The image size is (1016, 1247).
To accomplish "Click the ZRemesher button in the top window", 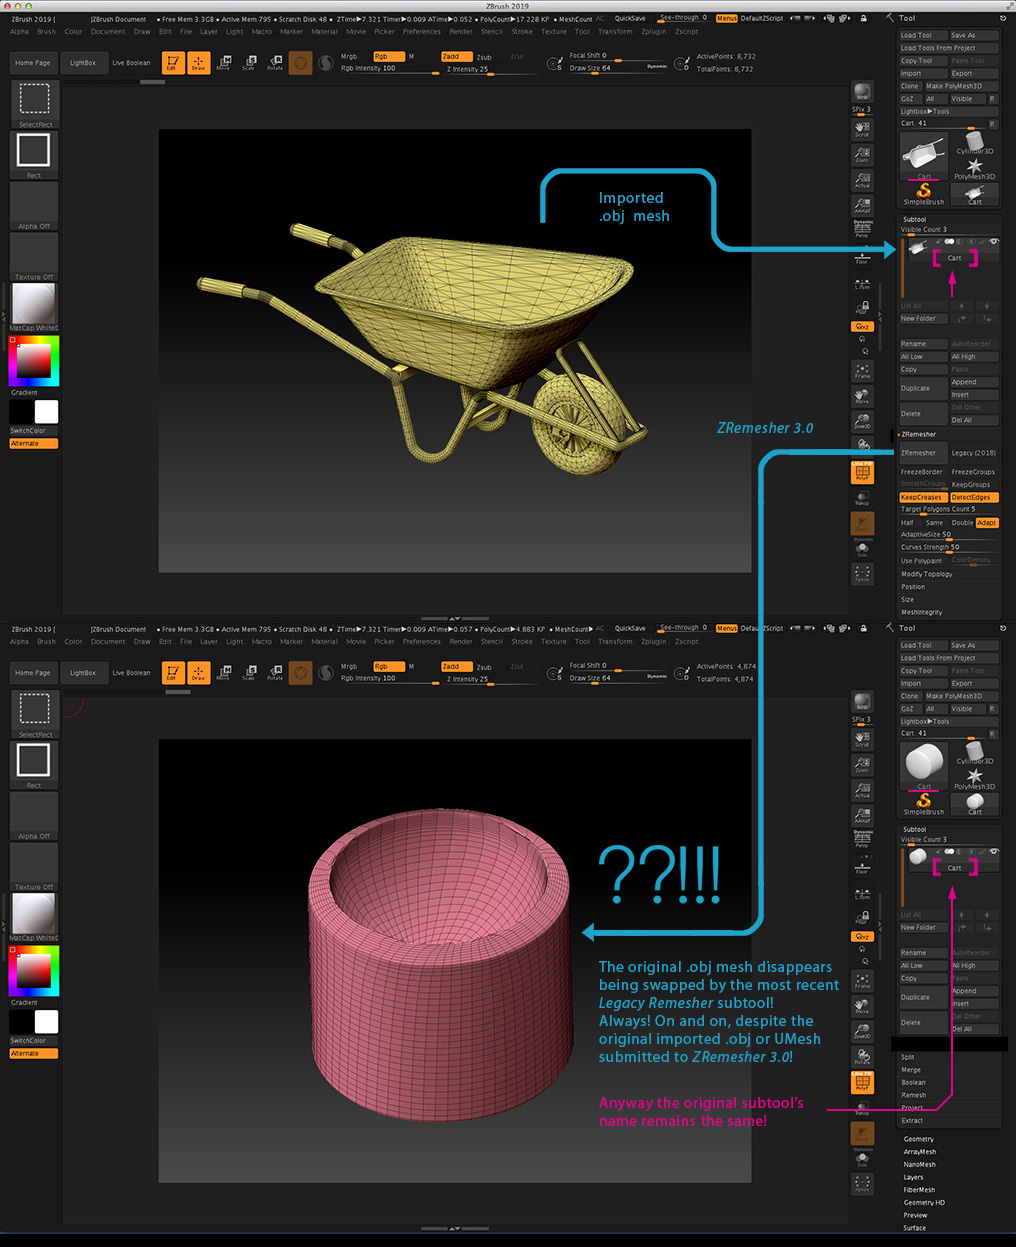I will coord(923,453).
